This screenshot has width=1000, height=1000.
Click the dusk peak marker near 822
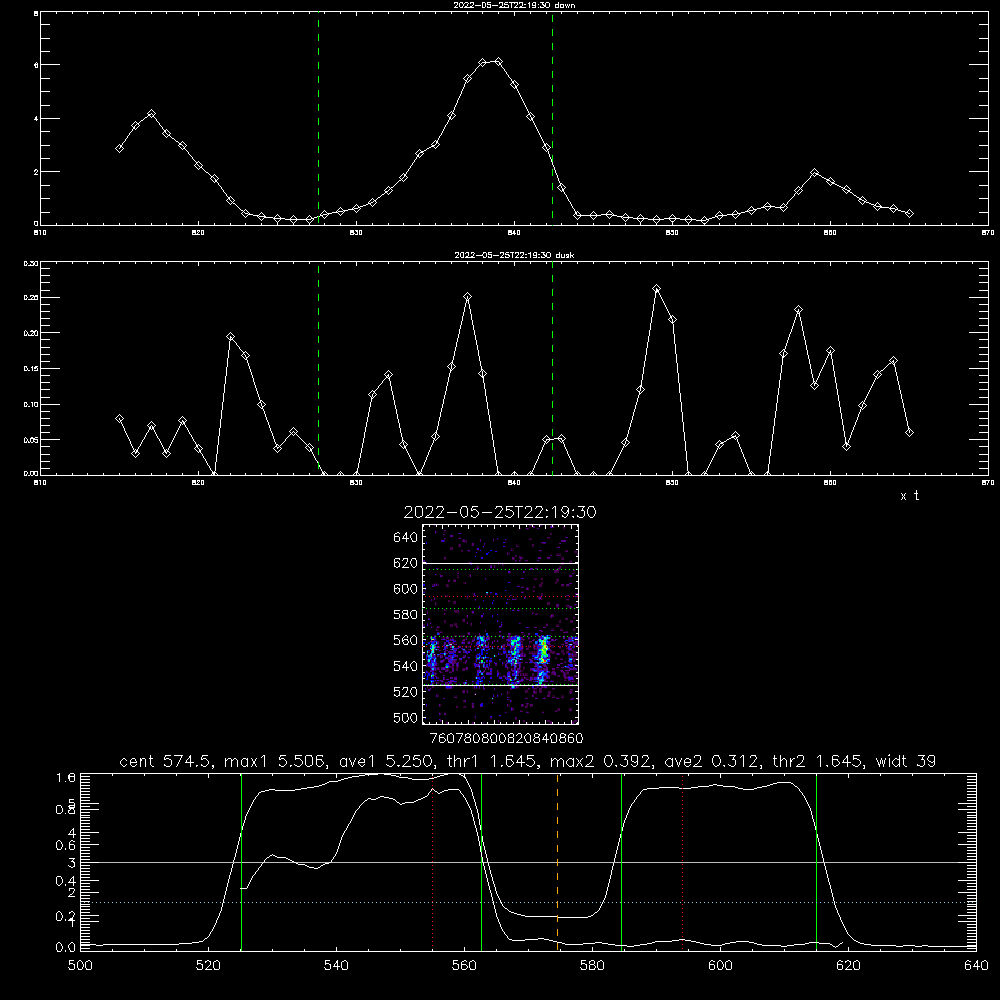[231, 337]
